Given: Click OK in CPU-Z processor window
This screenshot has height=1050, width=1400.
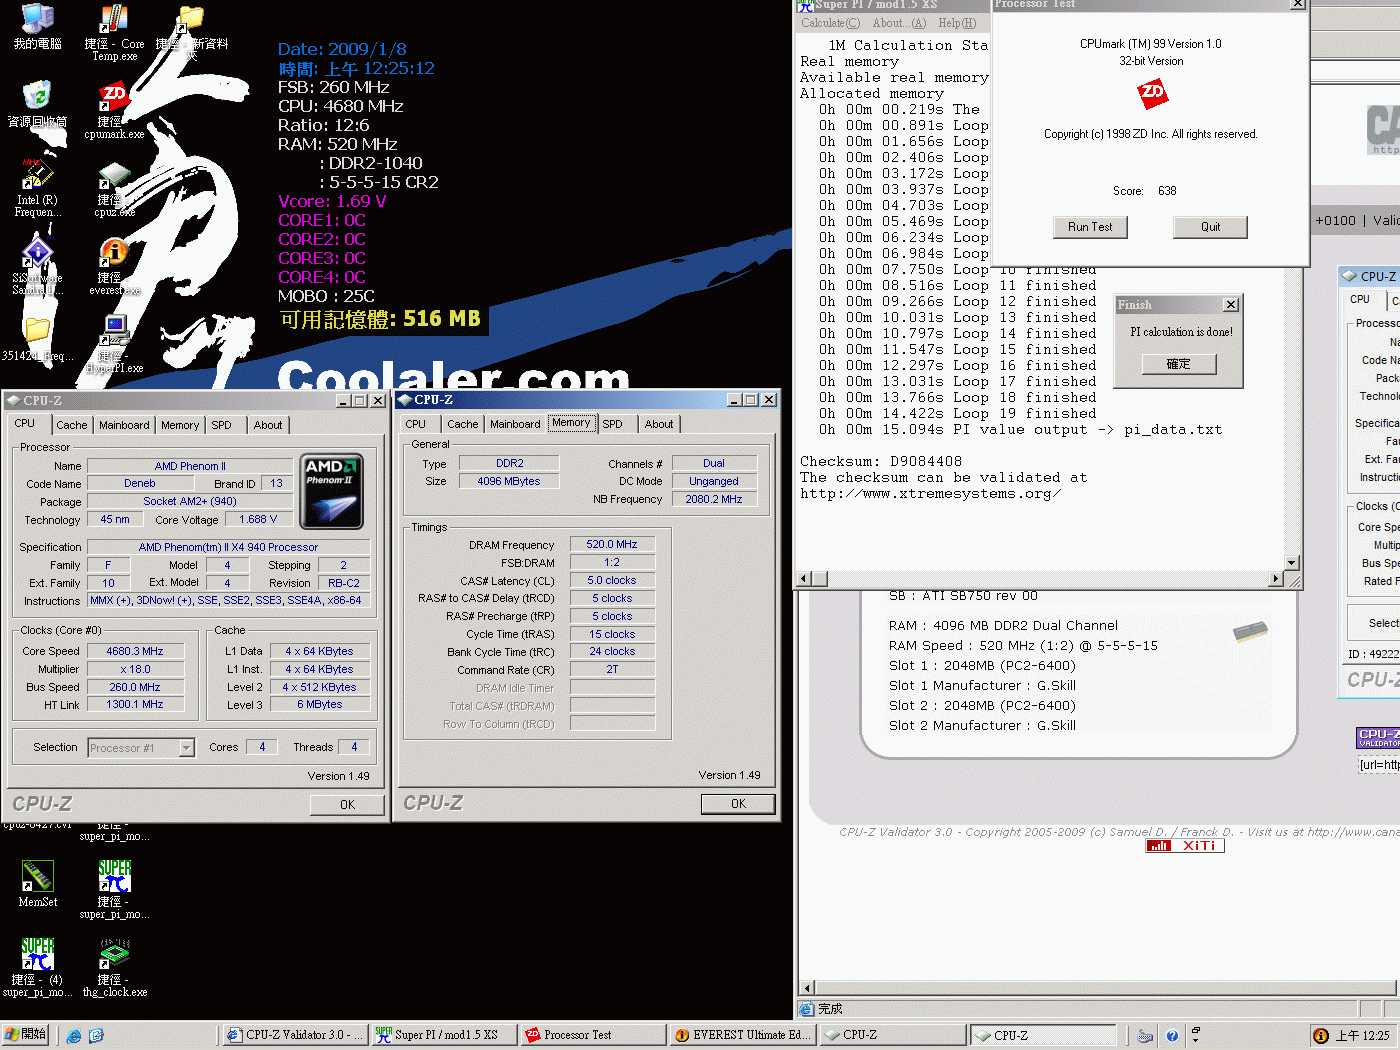Looking at the screenshot, I should coord(347,804).
